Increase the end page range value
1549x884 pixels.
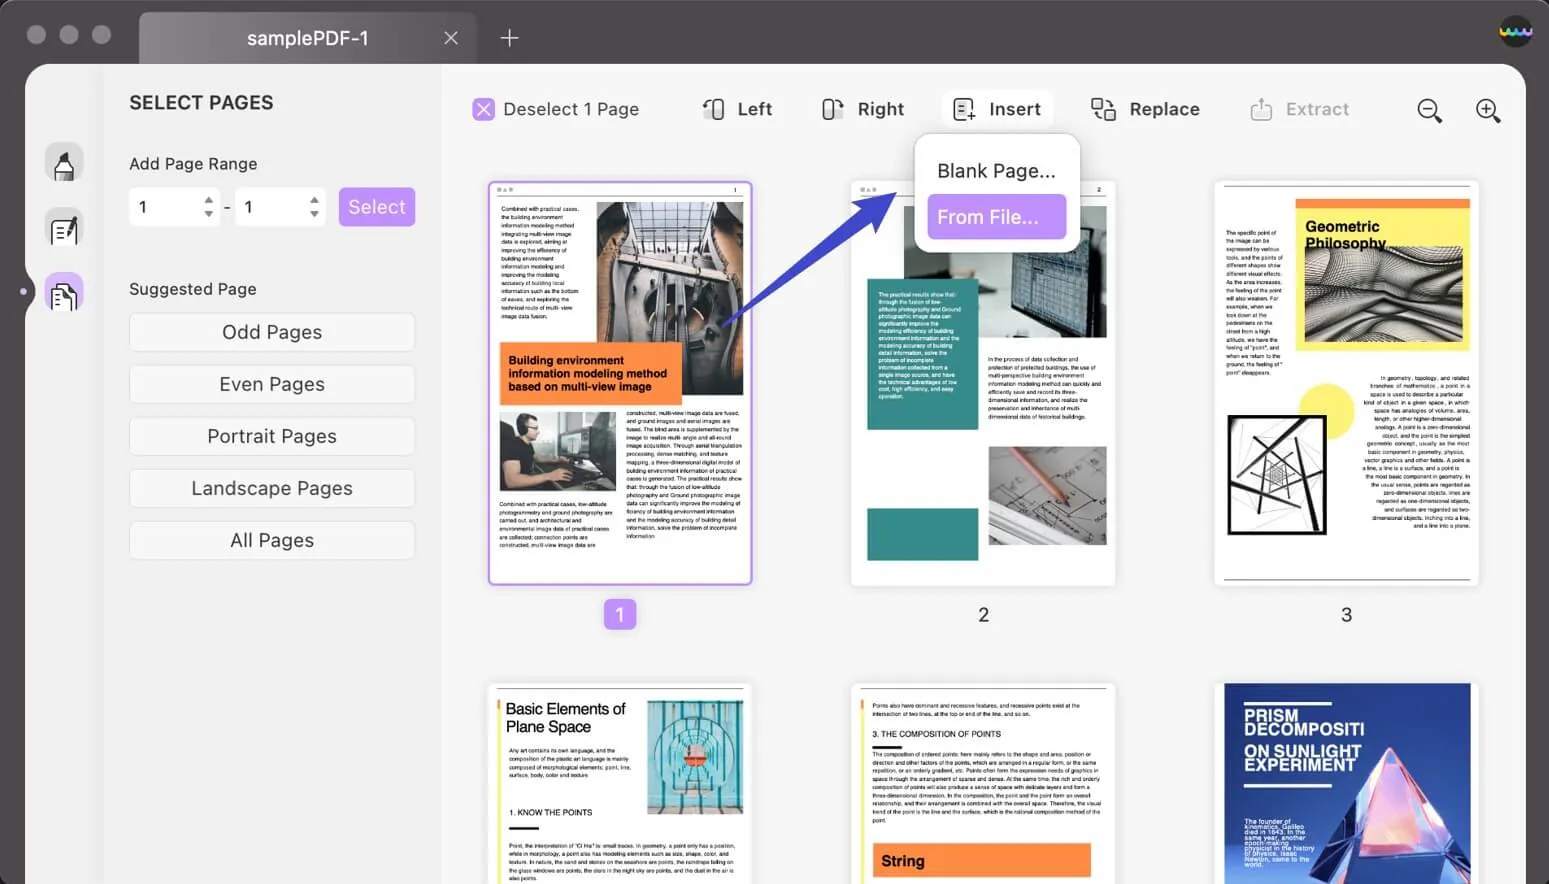(314, 199)
